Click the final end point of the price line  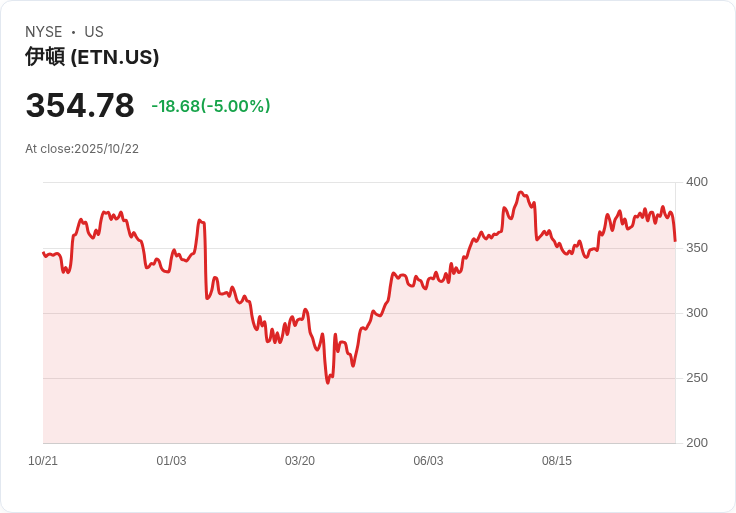pos(675,240)
